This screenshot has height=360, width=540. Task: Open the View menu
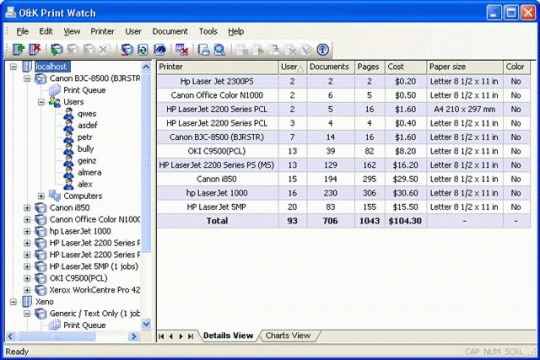[72, 31]
